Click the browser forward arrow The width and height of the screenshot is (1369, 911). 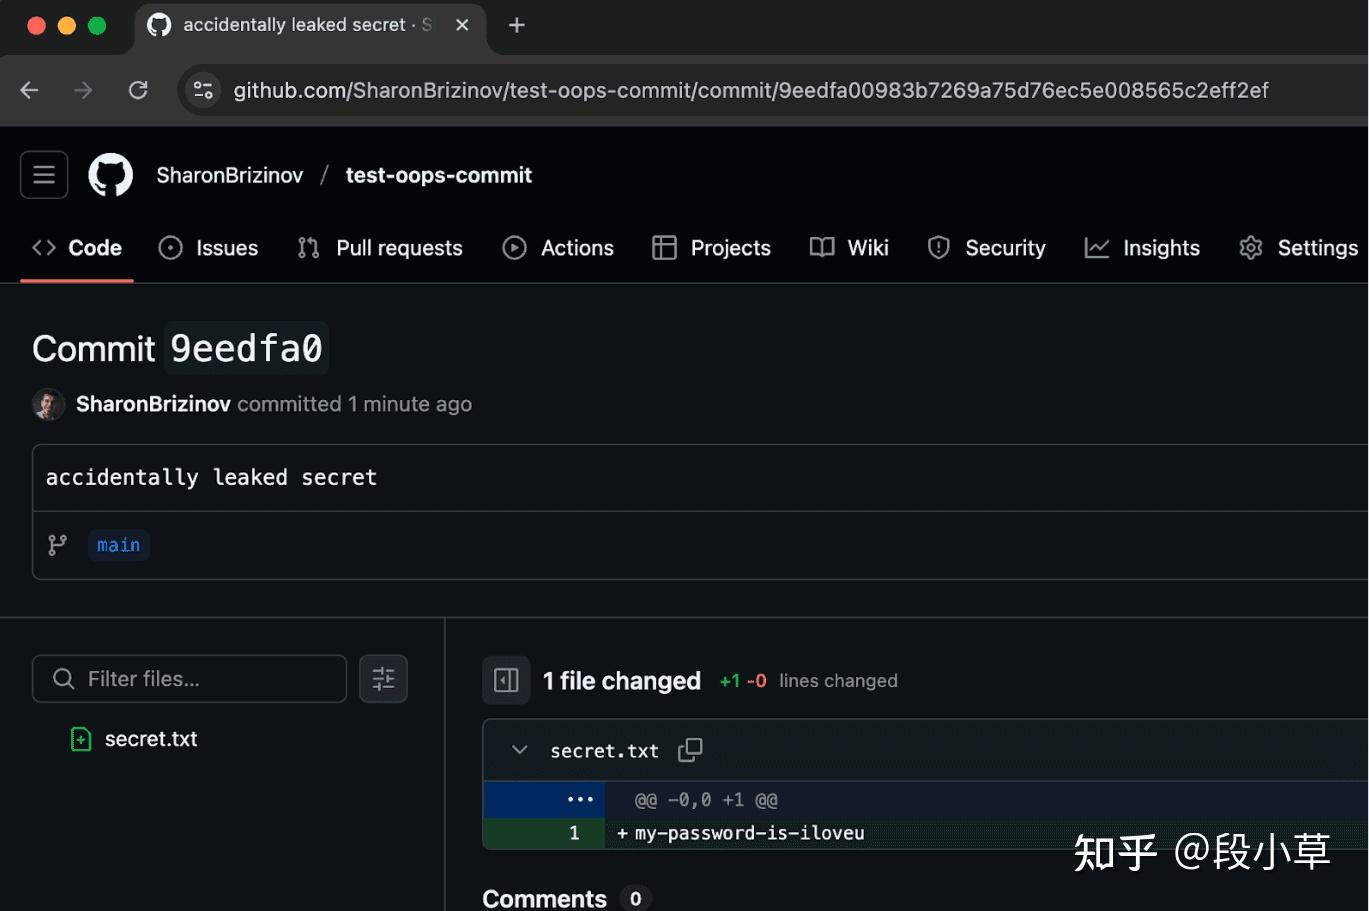pos(83,90)
